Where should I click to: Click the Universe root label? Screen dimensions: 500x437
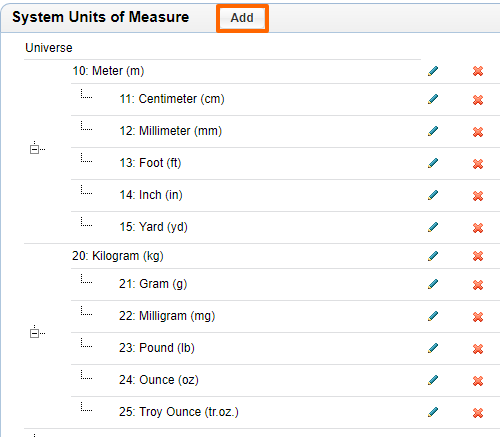coord(49,48)
